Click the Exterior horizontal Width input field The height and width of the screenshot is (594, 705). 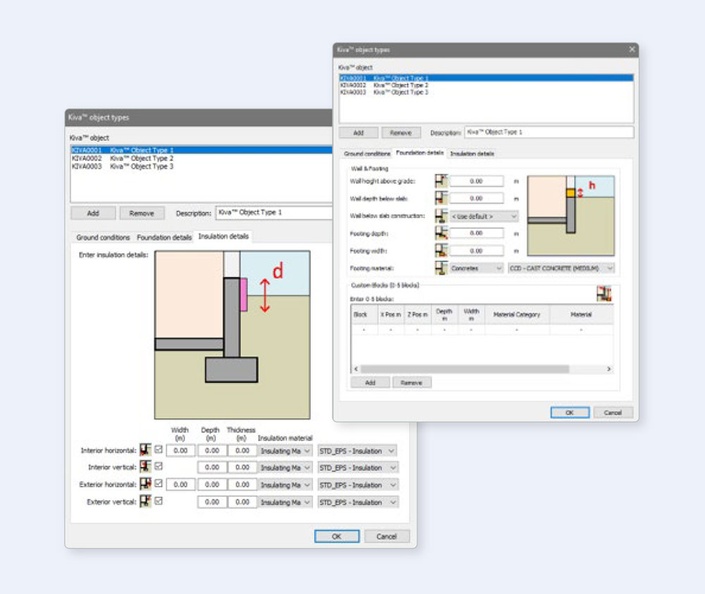click(181, 484)
